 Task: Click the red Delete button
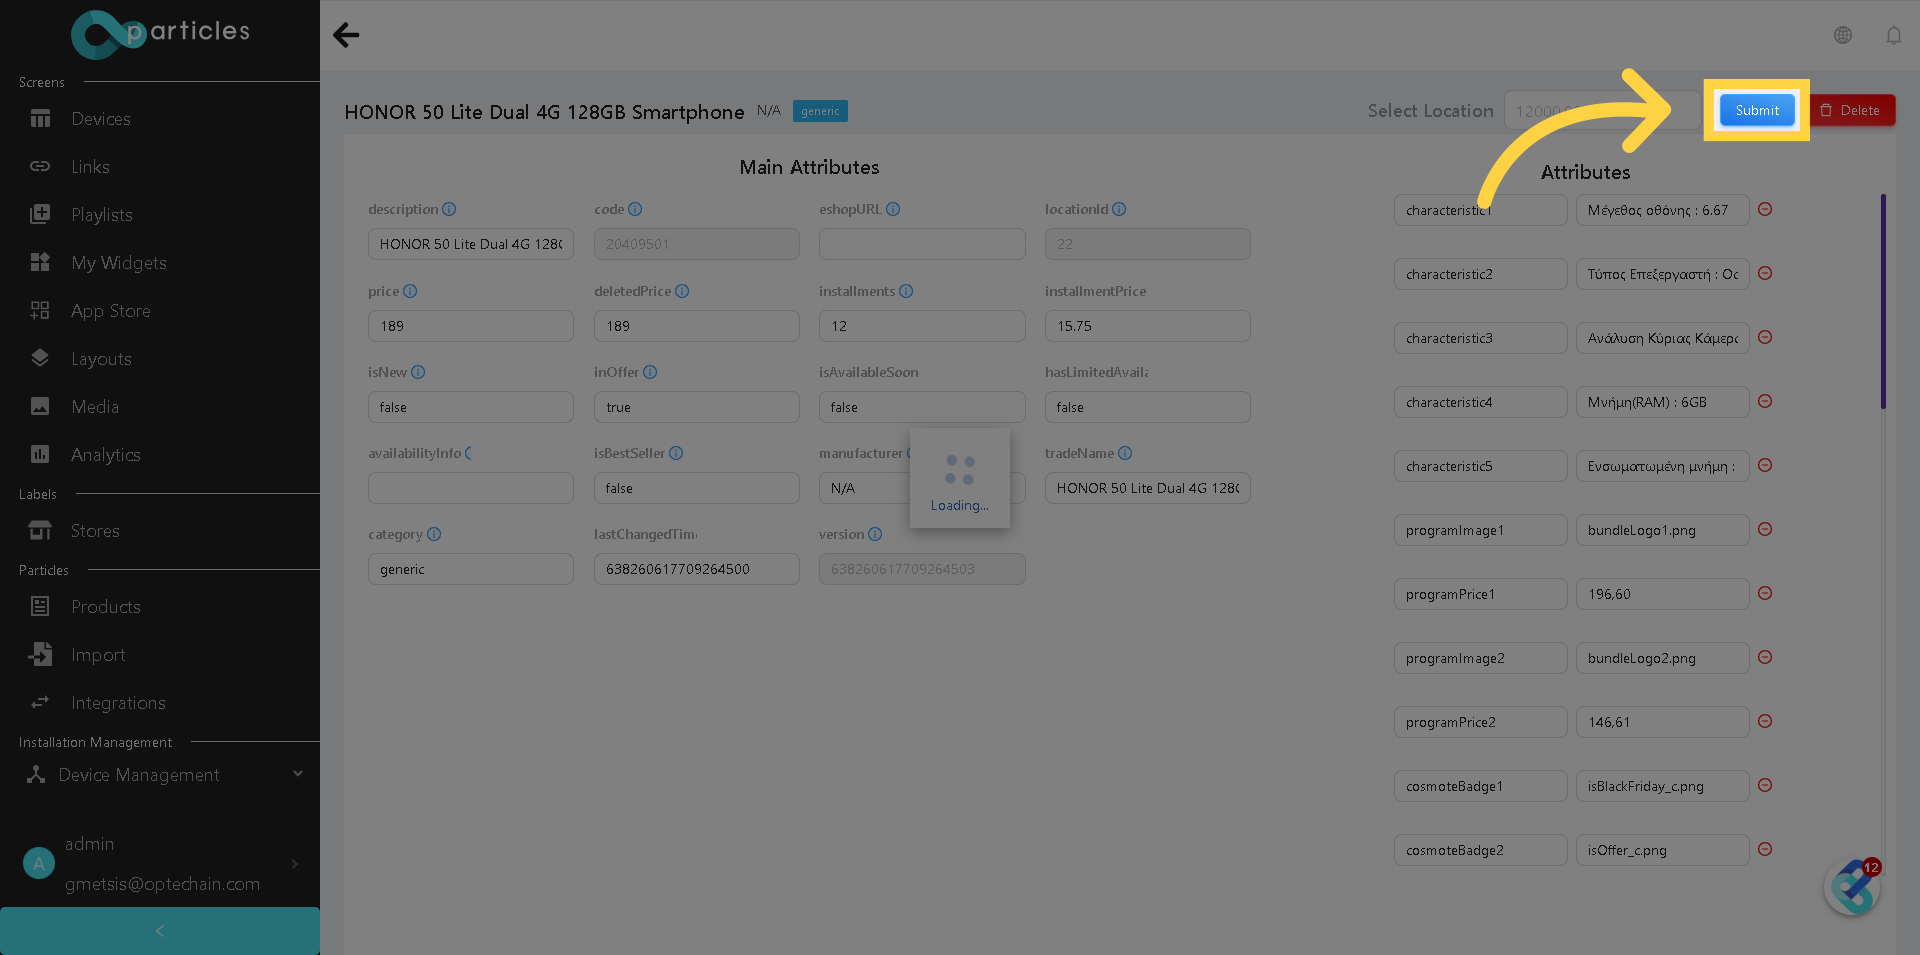tap(1852, 111)
